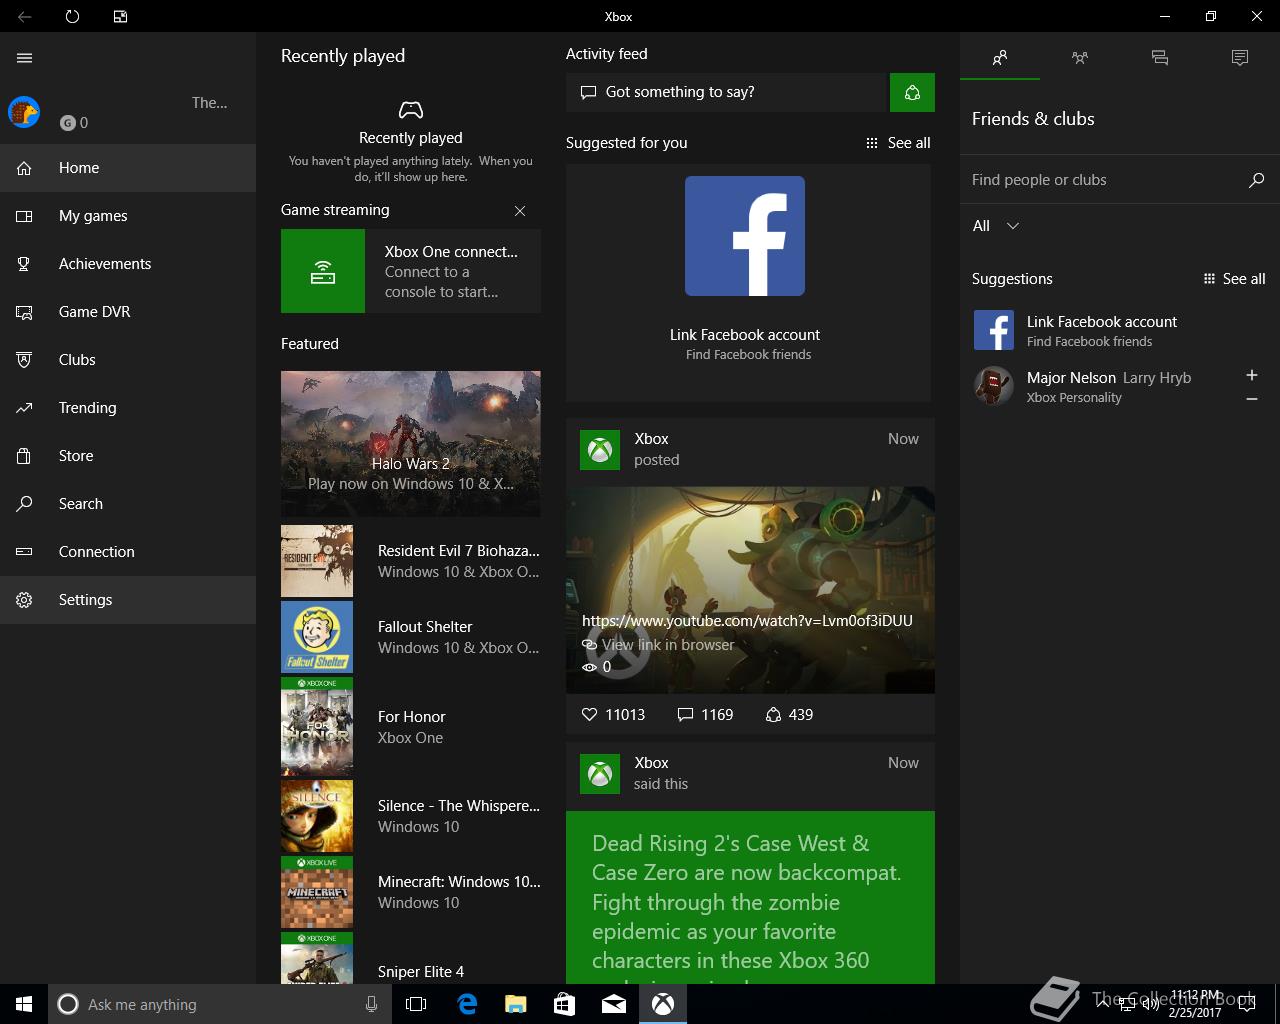Open File Explorer from taskbar
Screen dimensions: 1280x1024
click(x=515, y=1004)
